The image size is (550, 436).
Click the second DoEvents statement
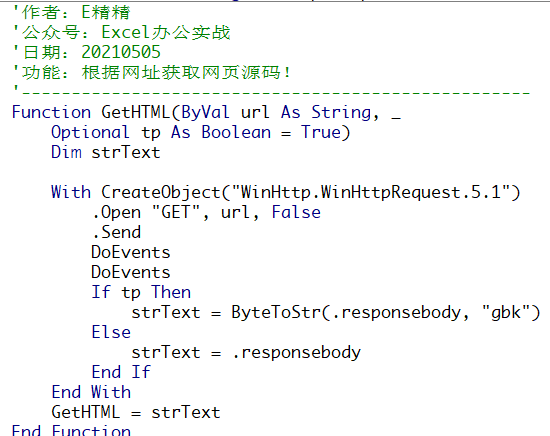(131, 273)
